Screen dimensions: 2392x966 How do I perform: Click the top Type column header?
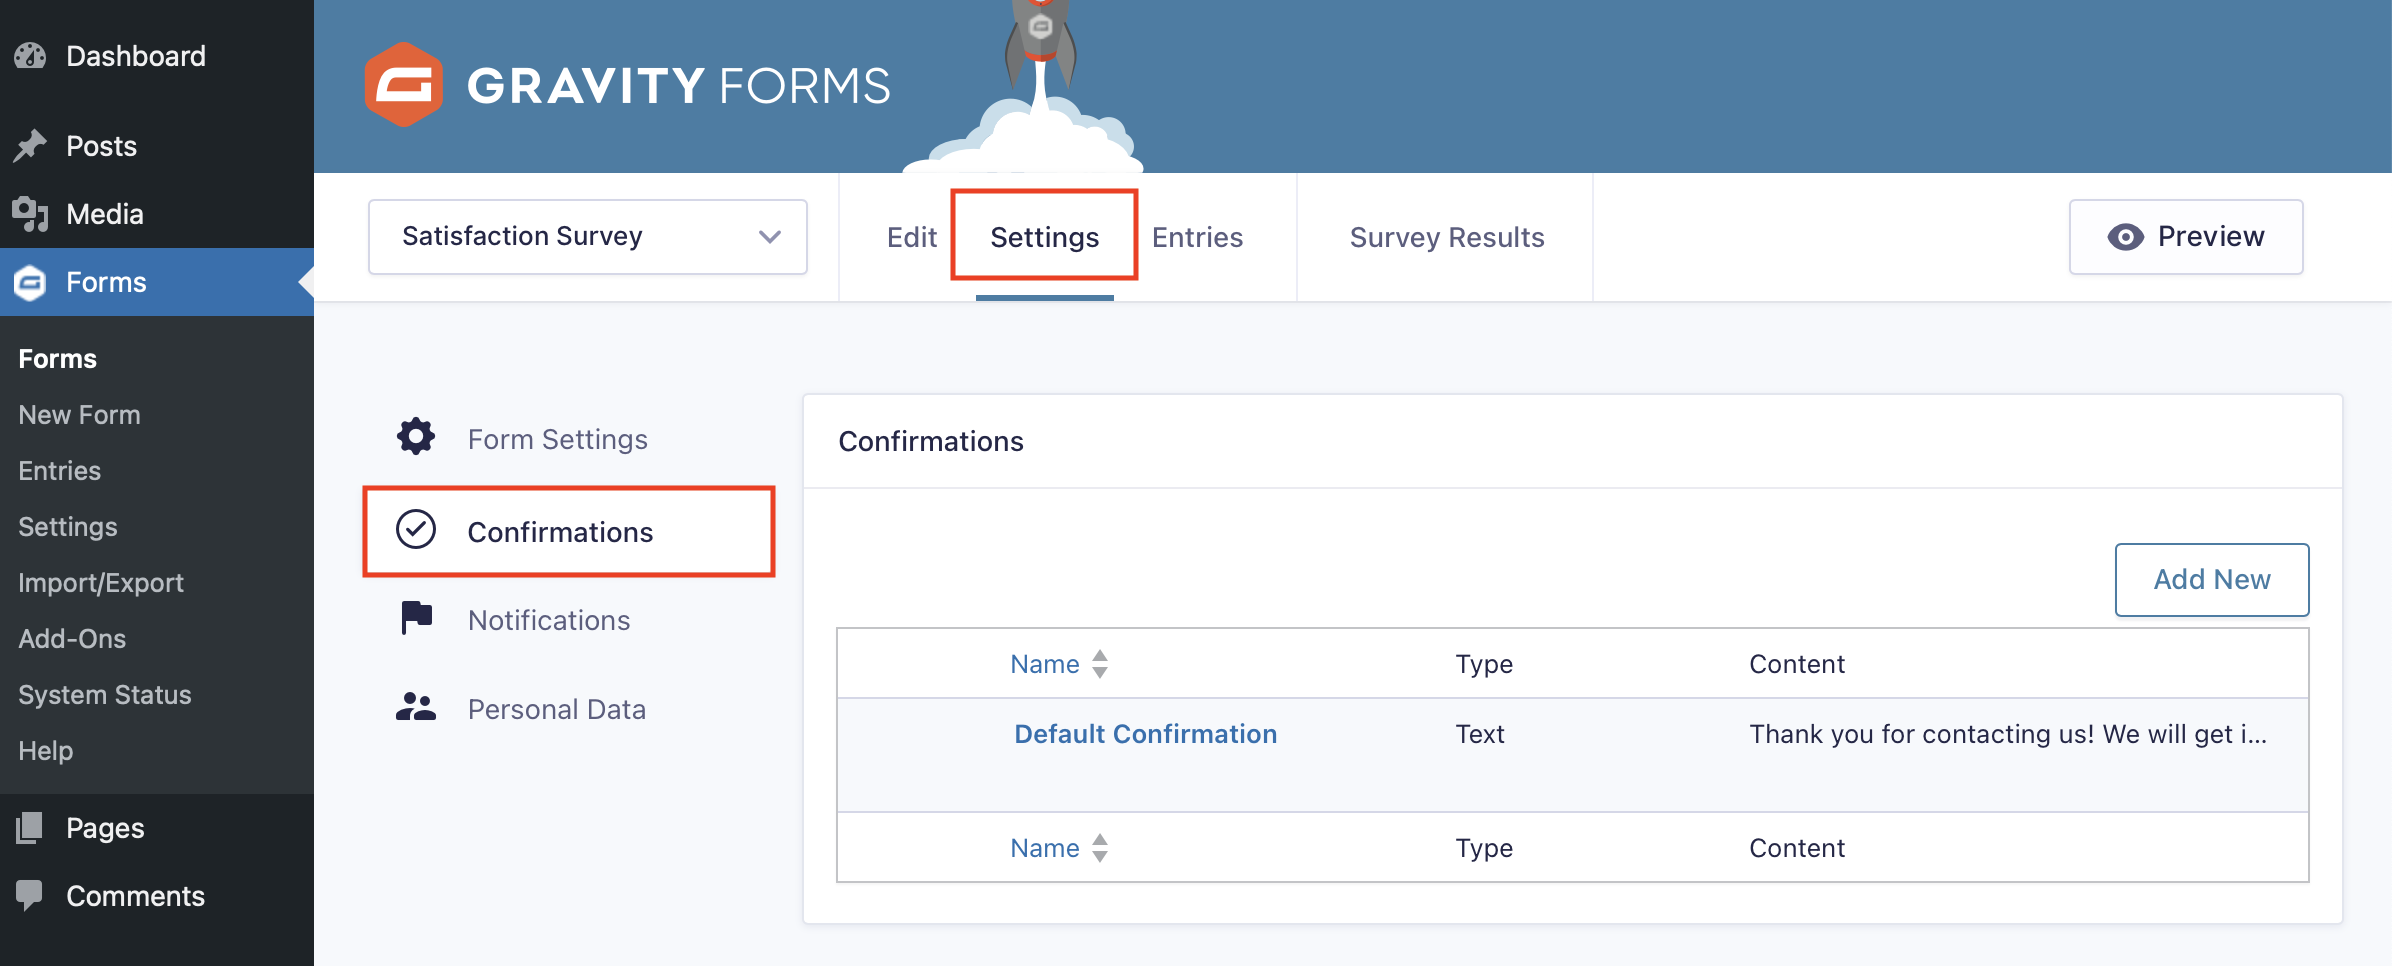tap(1484, 664)
